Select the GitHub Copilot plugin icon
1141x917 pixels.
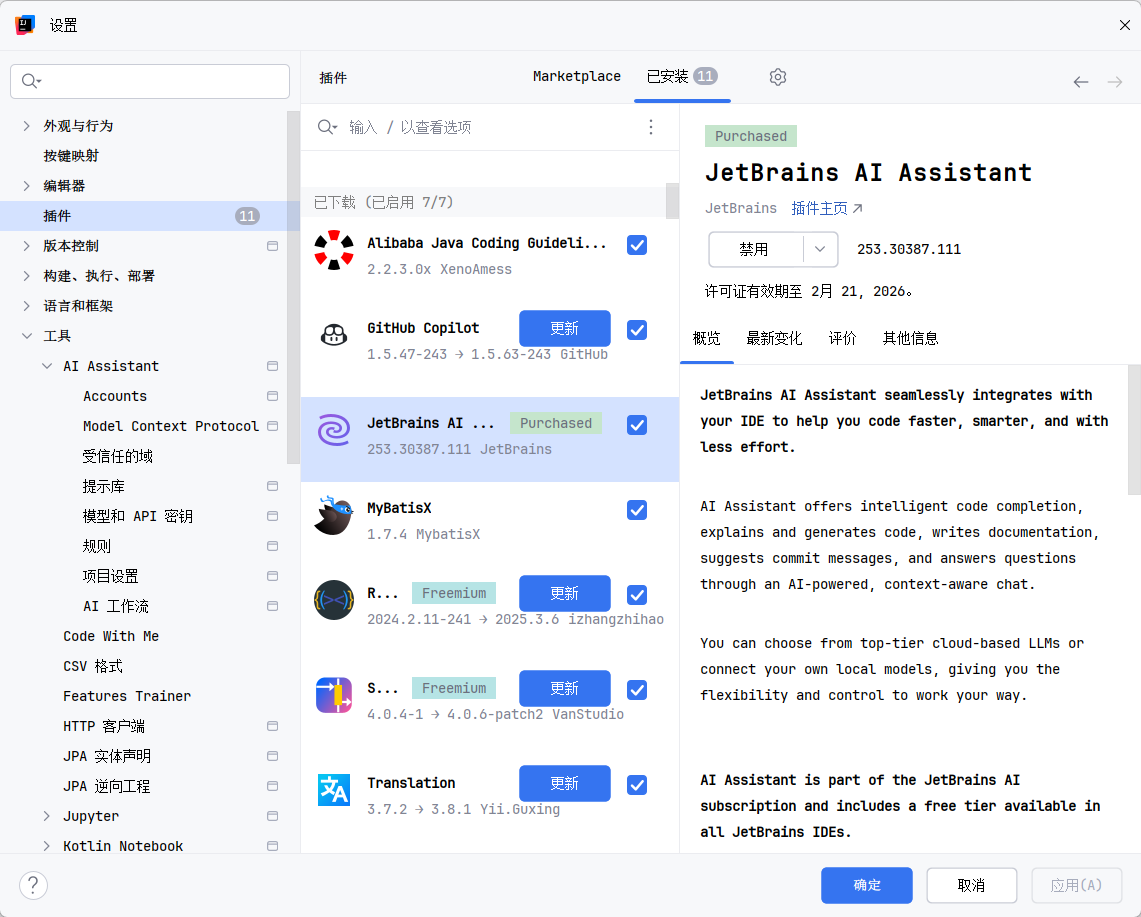click(x=333, y=335)
